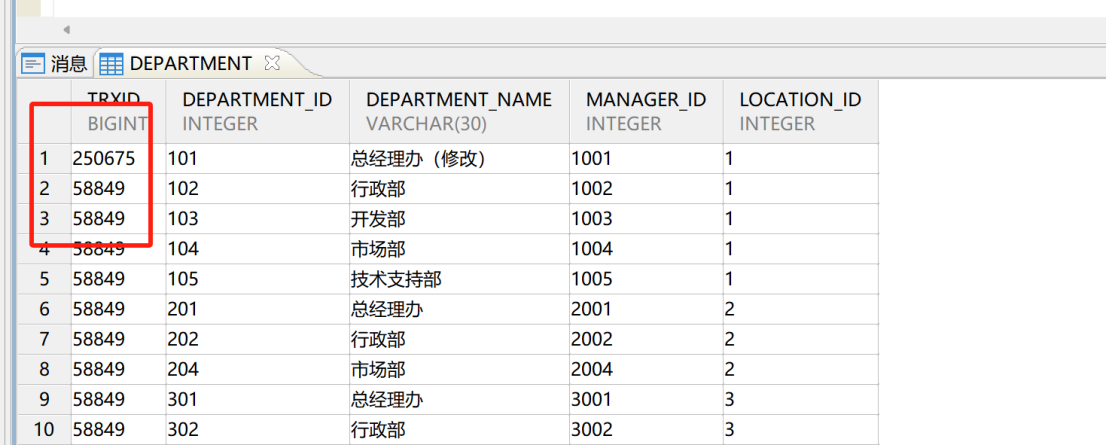Select the 总经理办（修改）department name cell
1107x446 pixels.
pos(417,158)
